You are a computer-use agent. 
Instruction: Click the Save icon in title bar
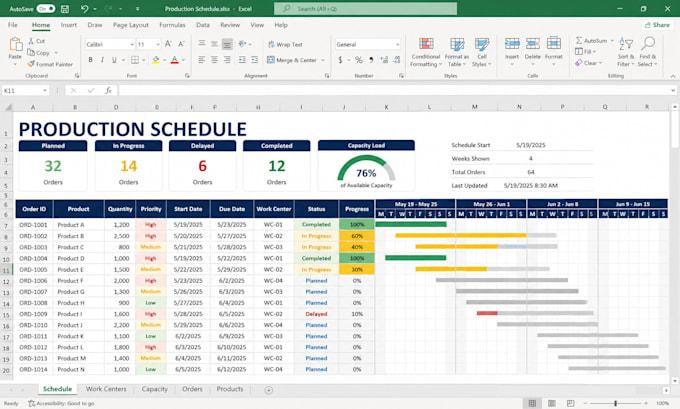click(x=65, y=9)
